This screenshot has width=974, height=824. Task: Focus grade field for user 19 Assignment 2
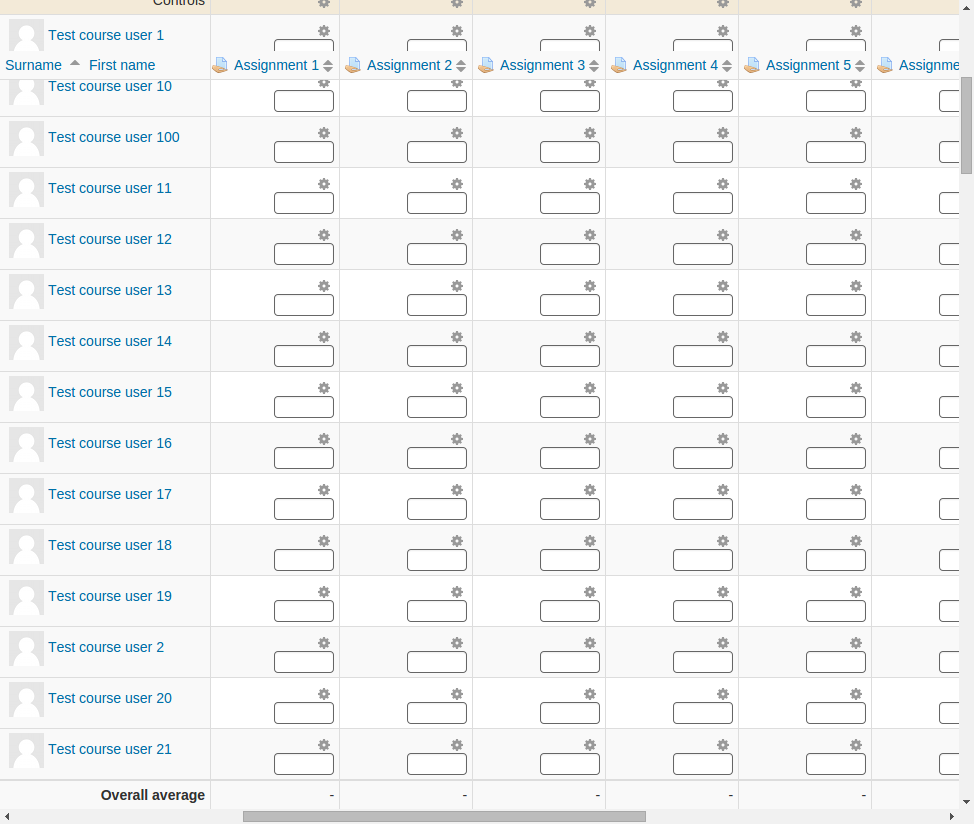[437, 611]
